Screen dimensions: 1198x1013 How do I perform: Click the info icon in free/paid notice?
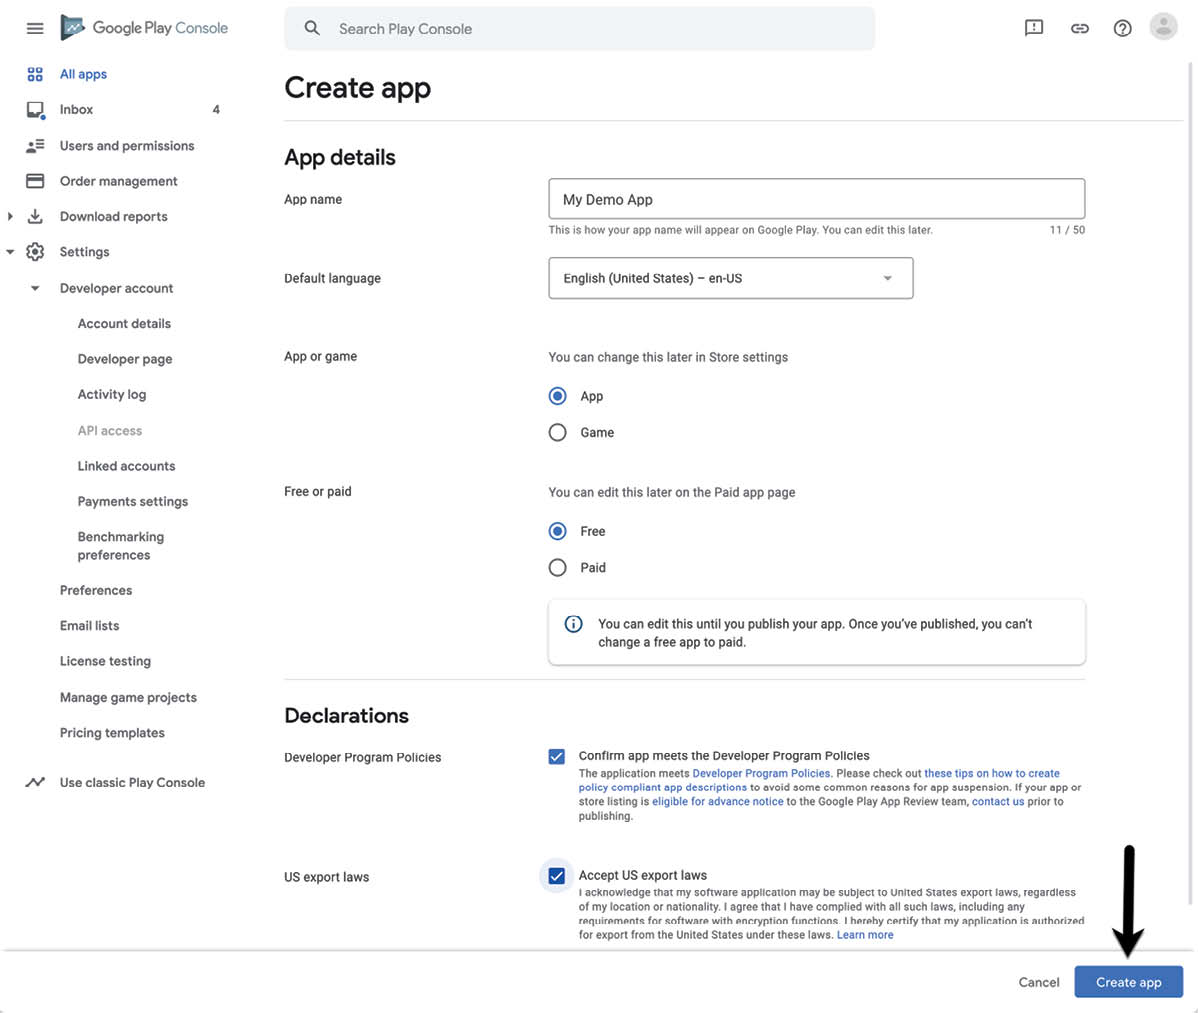[x=573, y=624]
